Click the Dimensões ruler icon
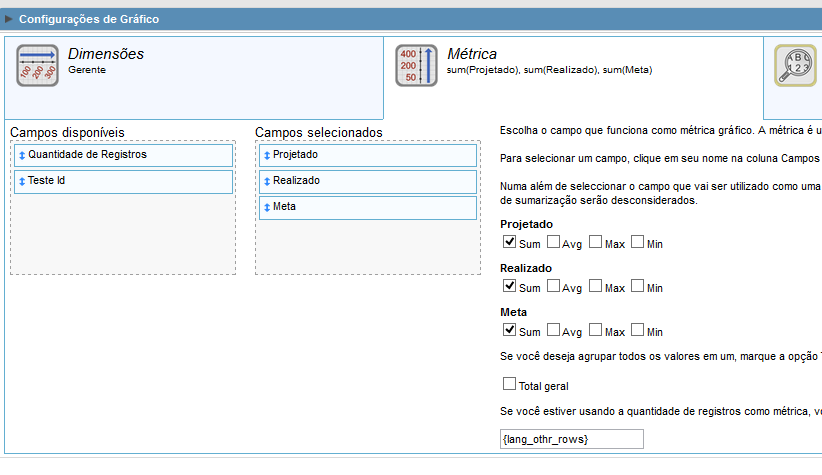Image resolution: width=822 pixels, height=475 pixels. pyautogui.click(x=37, y=65)
